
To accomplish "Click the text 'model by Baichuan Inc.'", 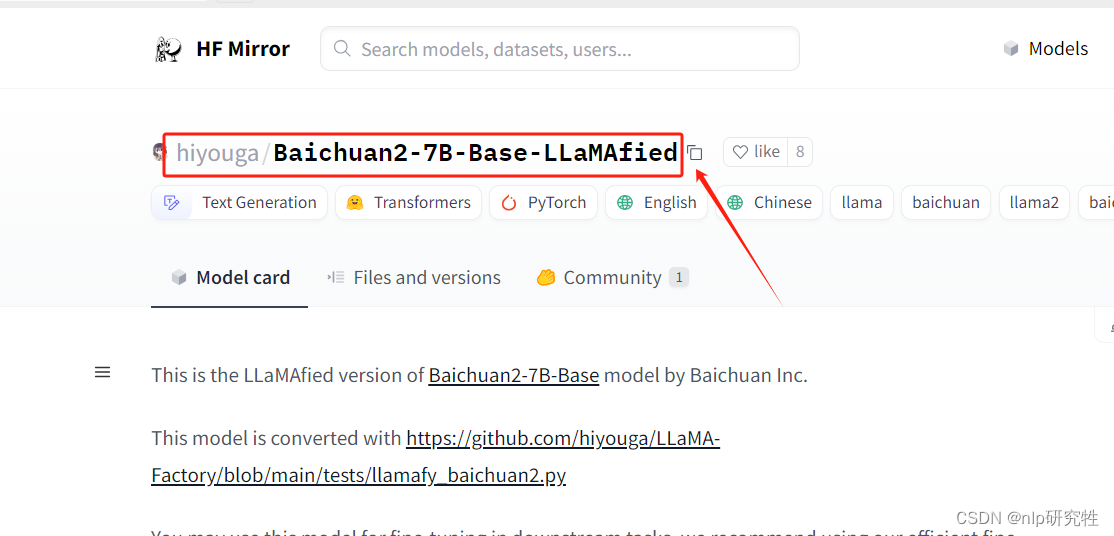I will [705, 375].
